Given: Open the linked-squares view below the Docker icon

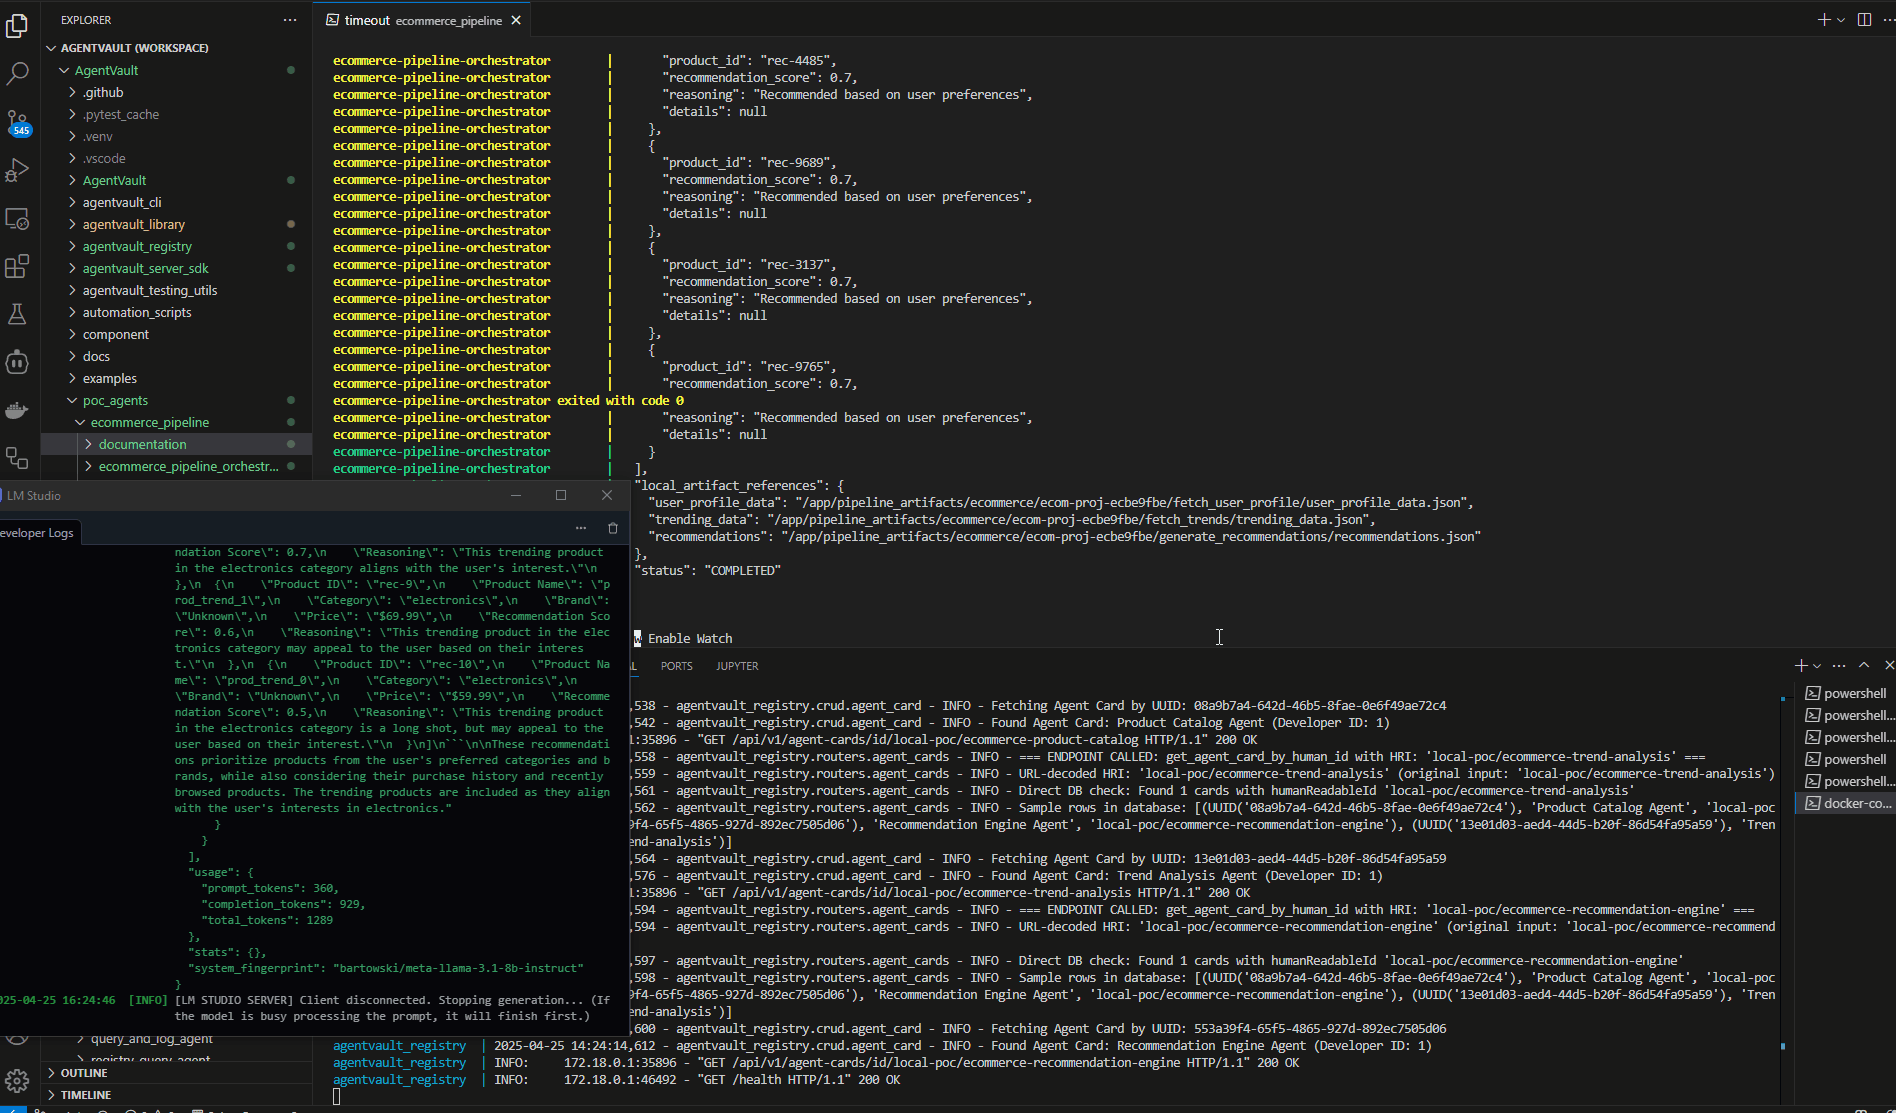Looking at the screenshot, I should point(17,458).
